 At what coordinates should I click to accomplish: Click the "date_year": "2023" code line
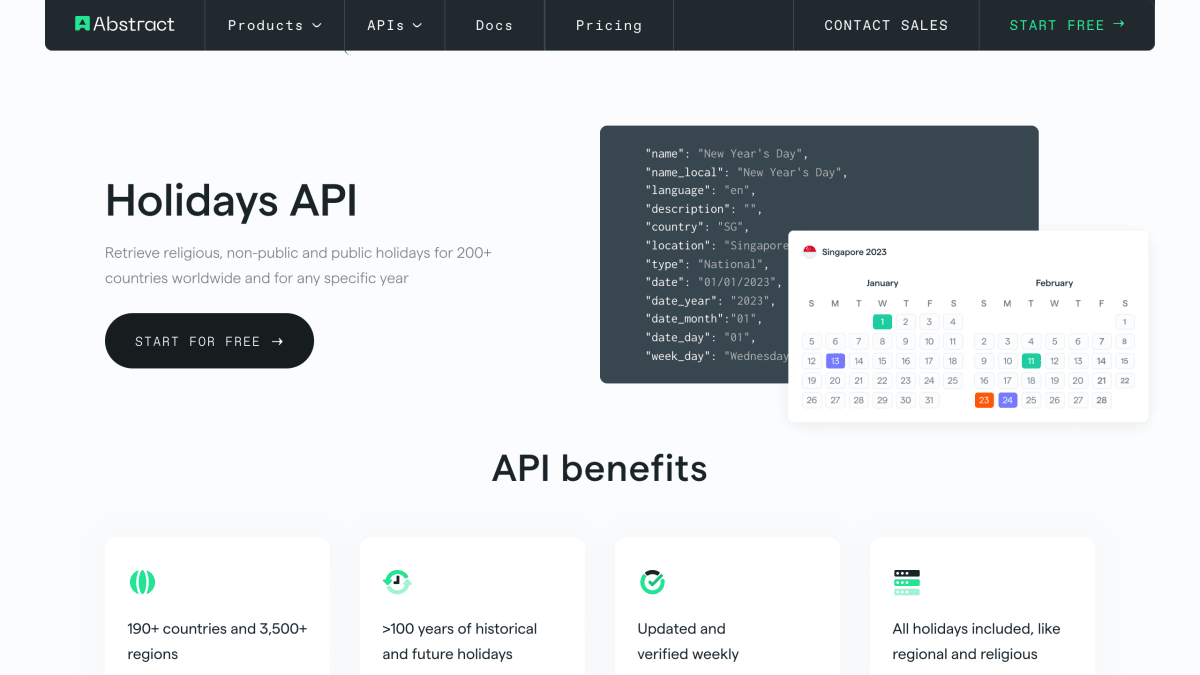[711, 301]
